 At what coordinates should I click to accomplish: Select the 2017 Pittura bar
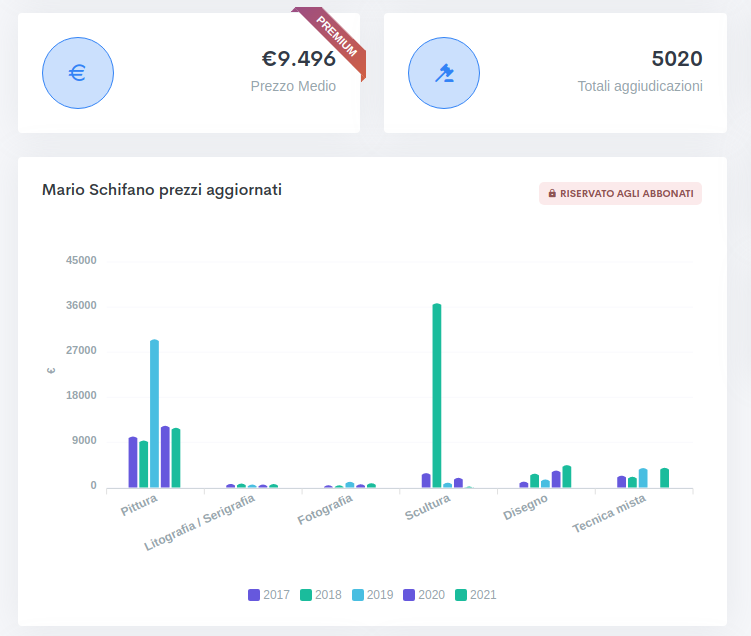(x=133, y=462)
